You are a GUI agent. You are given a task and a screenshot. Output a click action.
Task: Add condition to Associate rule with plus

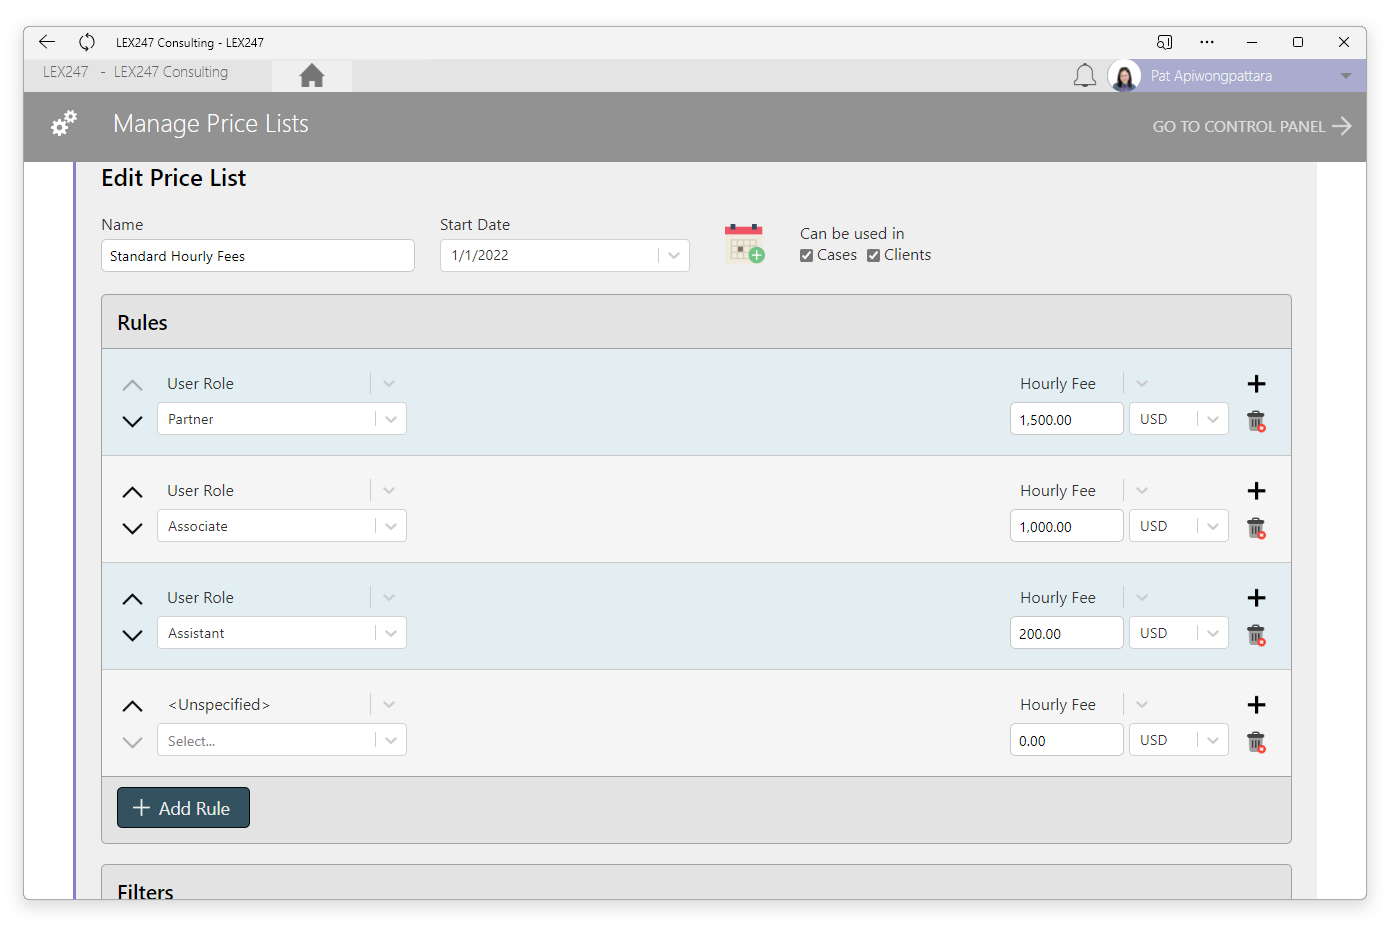(1257, 491)
